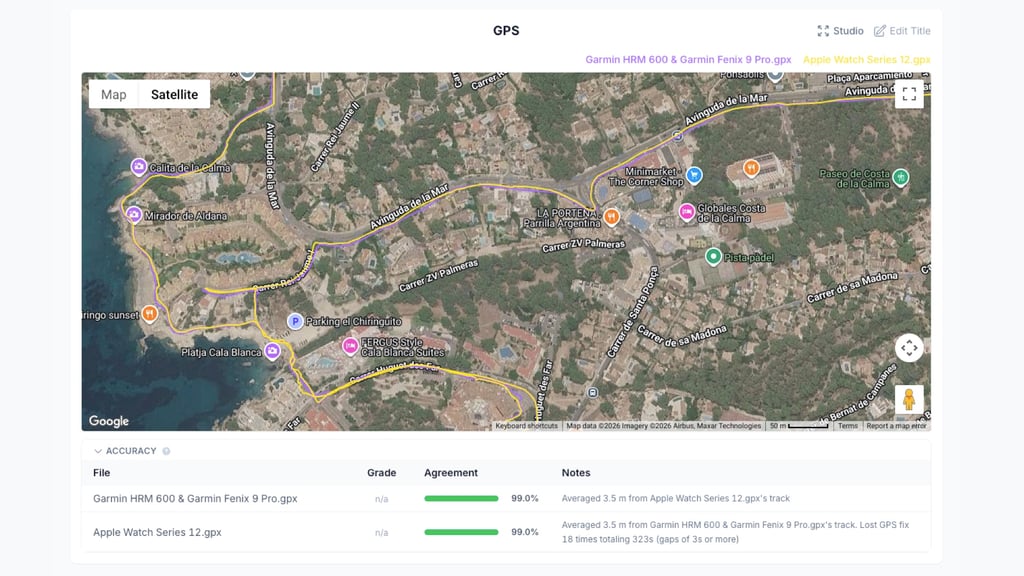Click the Lost GPS fix note text
This screenshot has width=1024, height=576.
click(735, 532)
